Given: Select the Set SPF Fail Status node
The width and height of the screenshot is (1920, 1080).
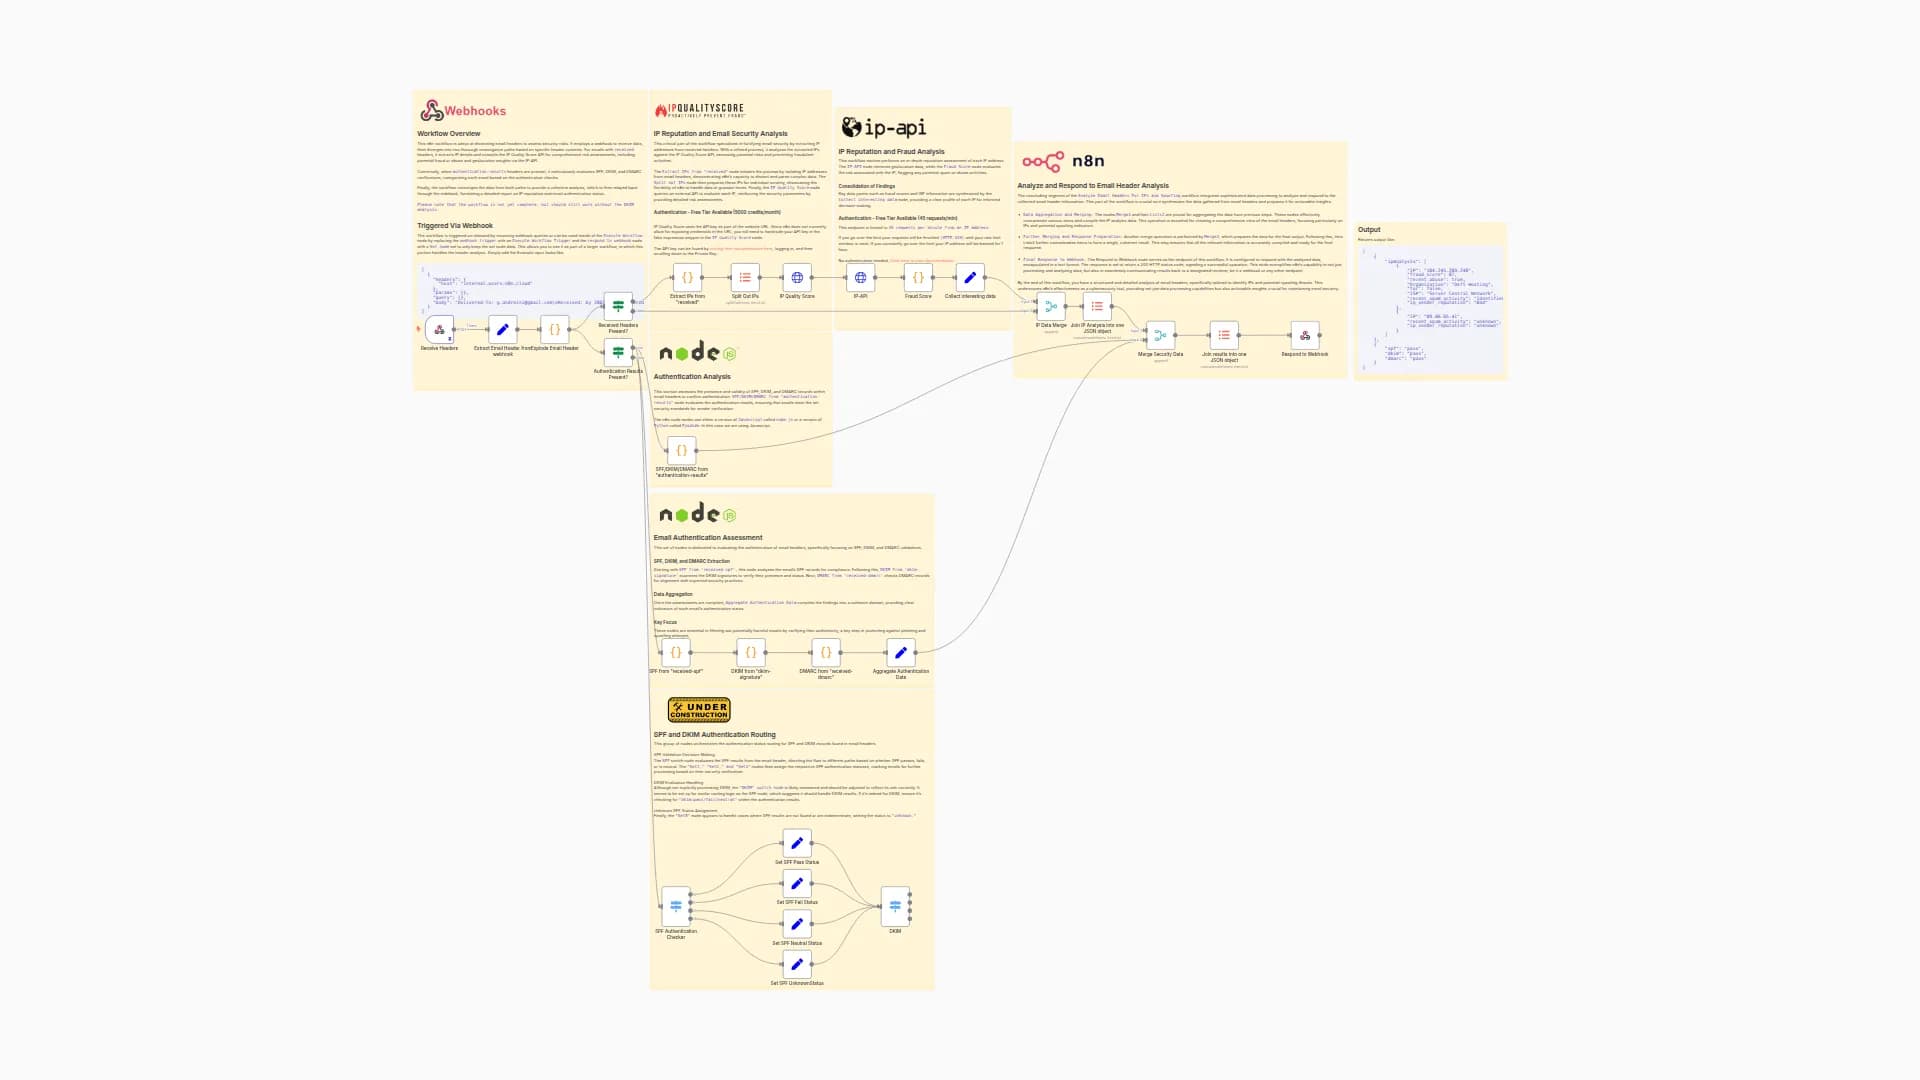Looking at the screenshot, I should coord(797,883).
